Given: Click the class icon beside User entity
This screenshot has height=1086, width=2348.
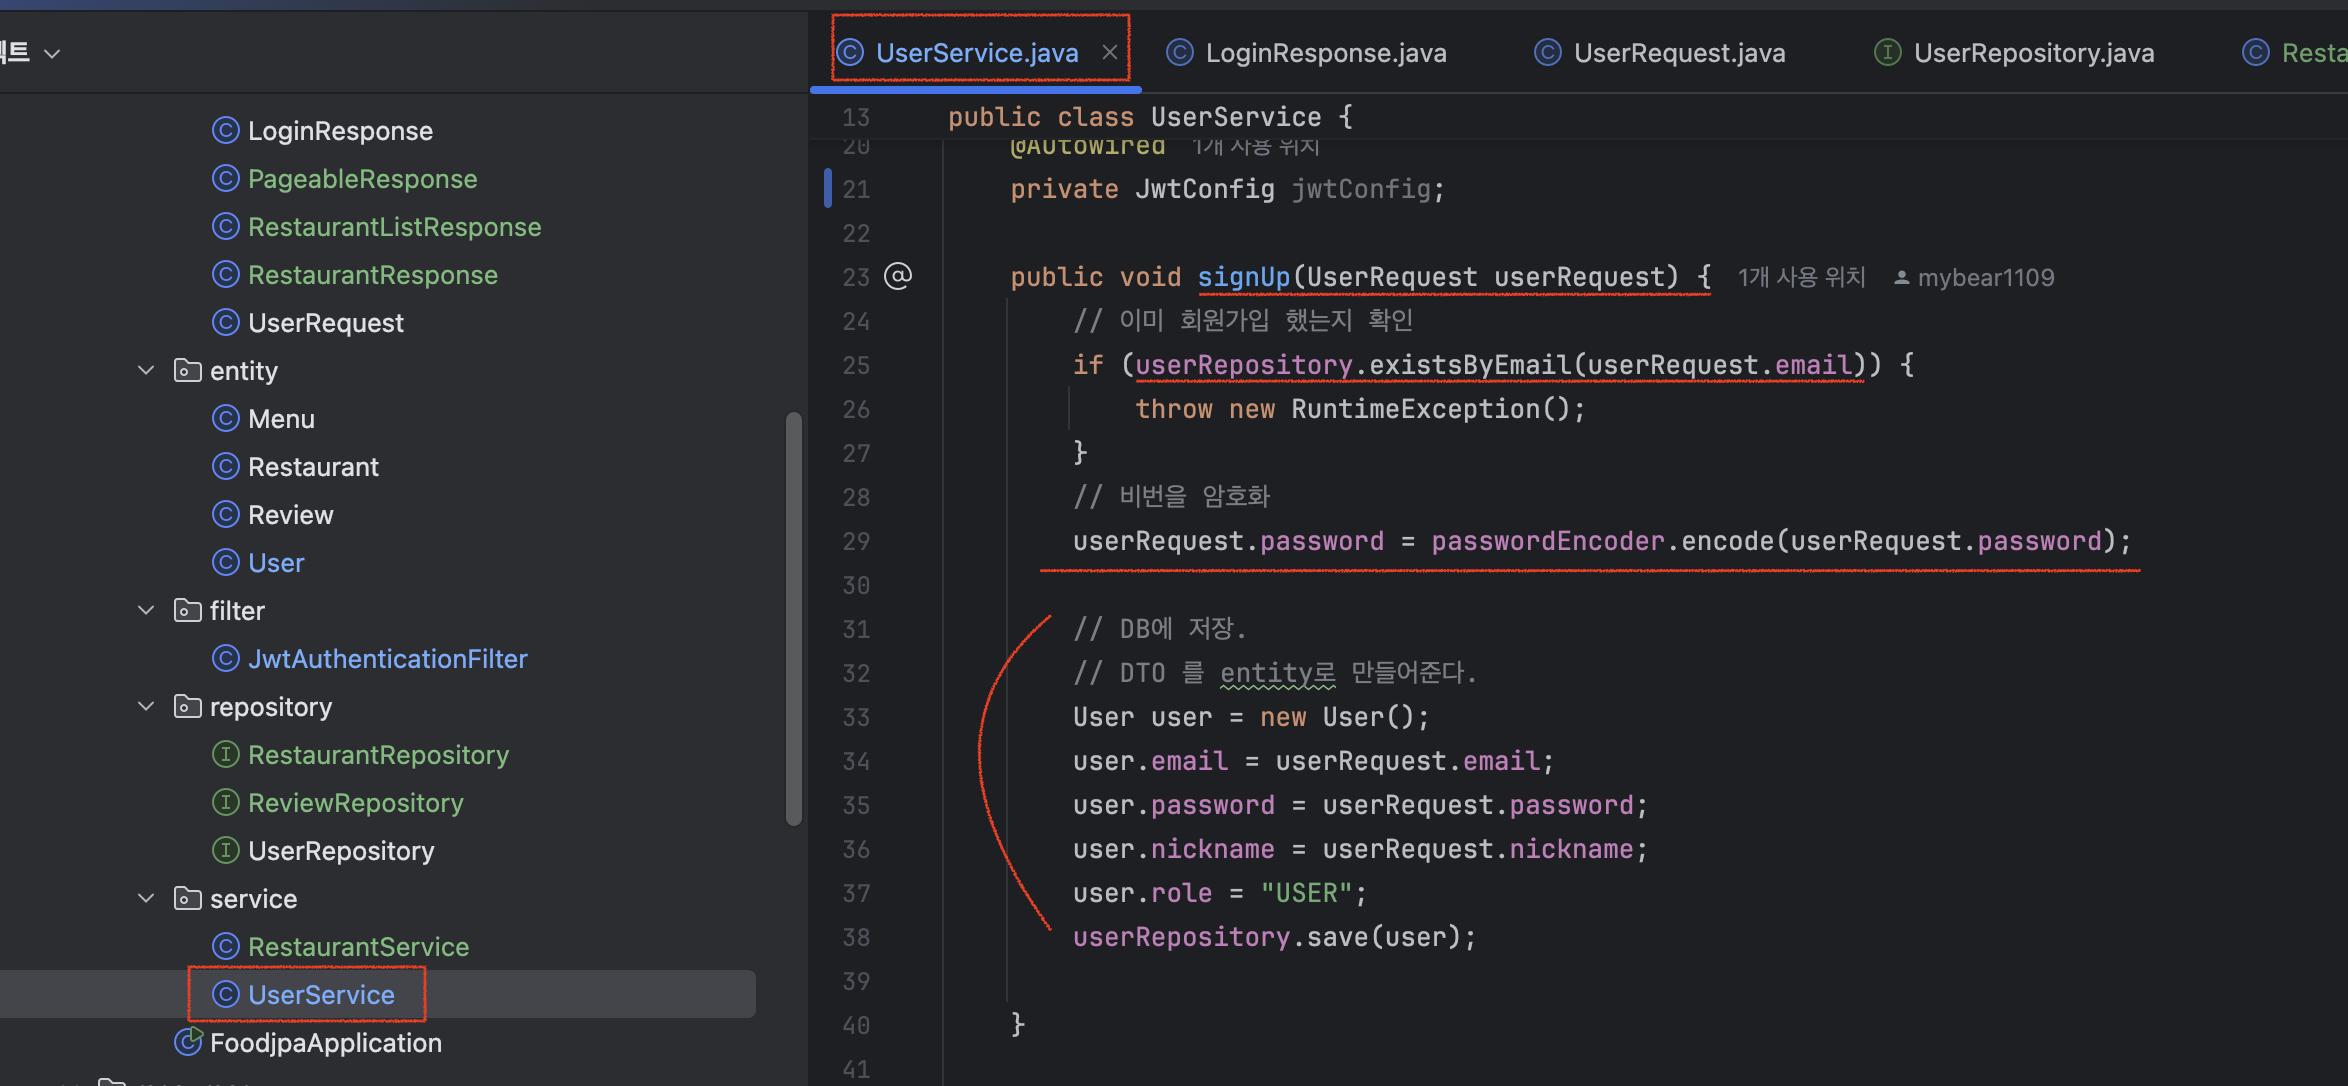Looking at the screenshot, I should tap(226, 562).
